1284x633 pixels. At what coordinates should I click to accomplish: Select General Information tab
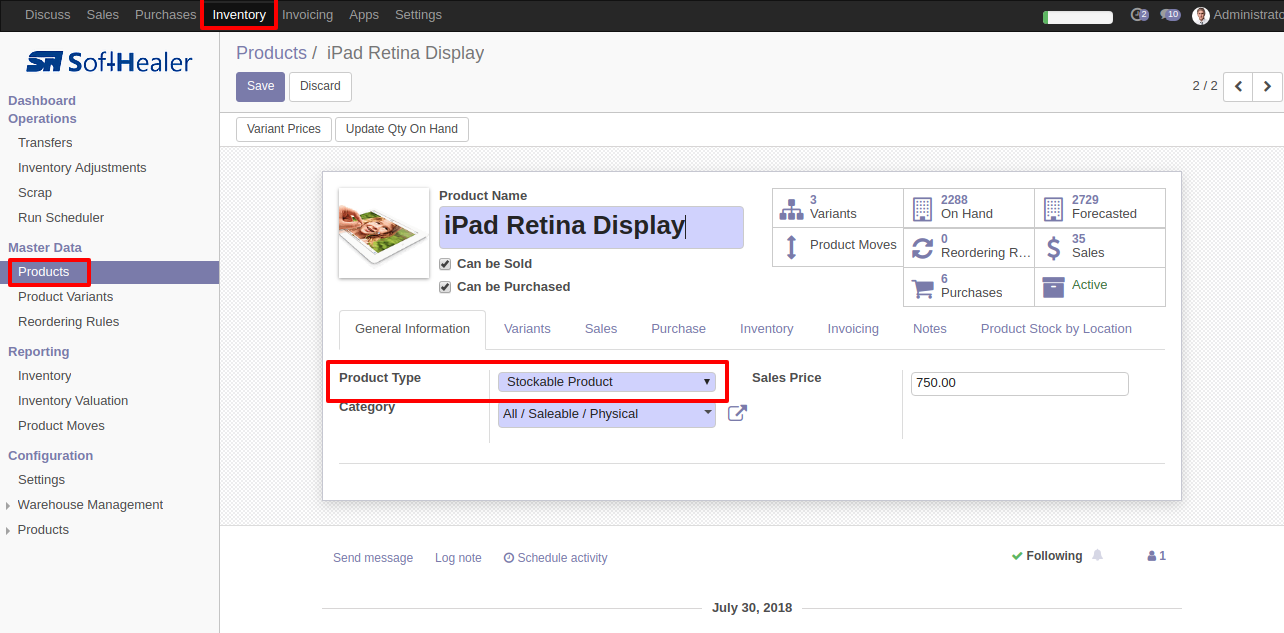(x=412, y=329)
